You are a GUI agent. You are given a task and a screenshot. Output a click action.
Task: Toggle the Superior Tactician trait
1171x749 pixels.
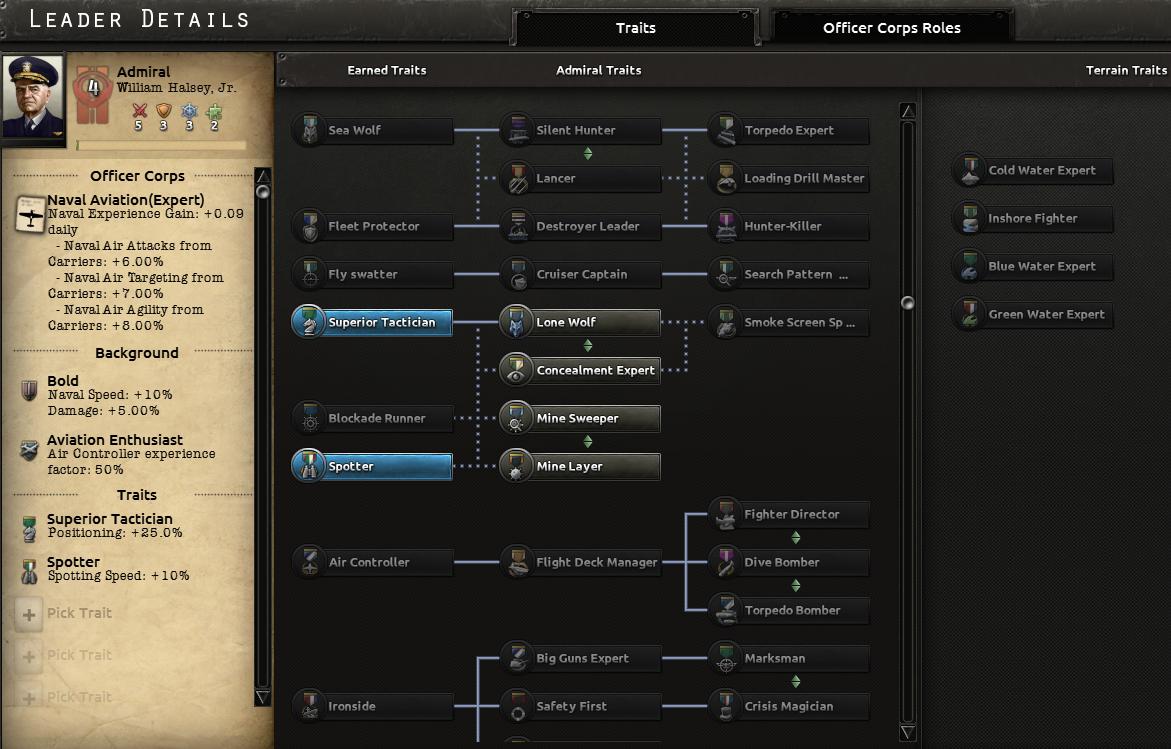point(372,322)
